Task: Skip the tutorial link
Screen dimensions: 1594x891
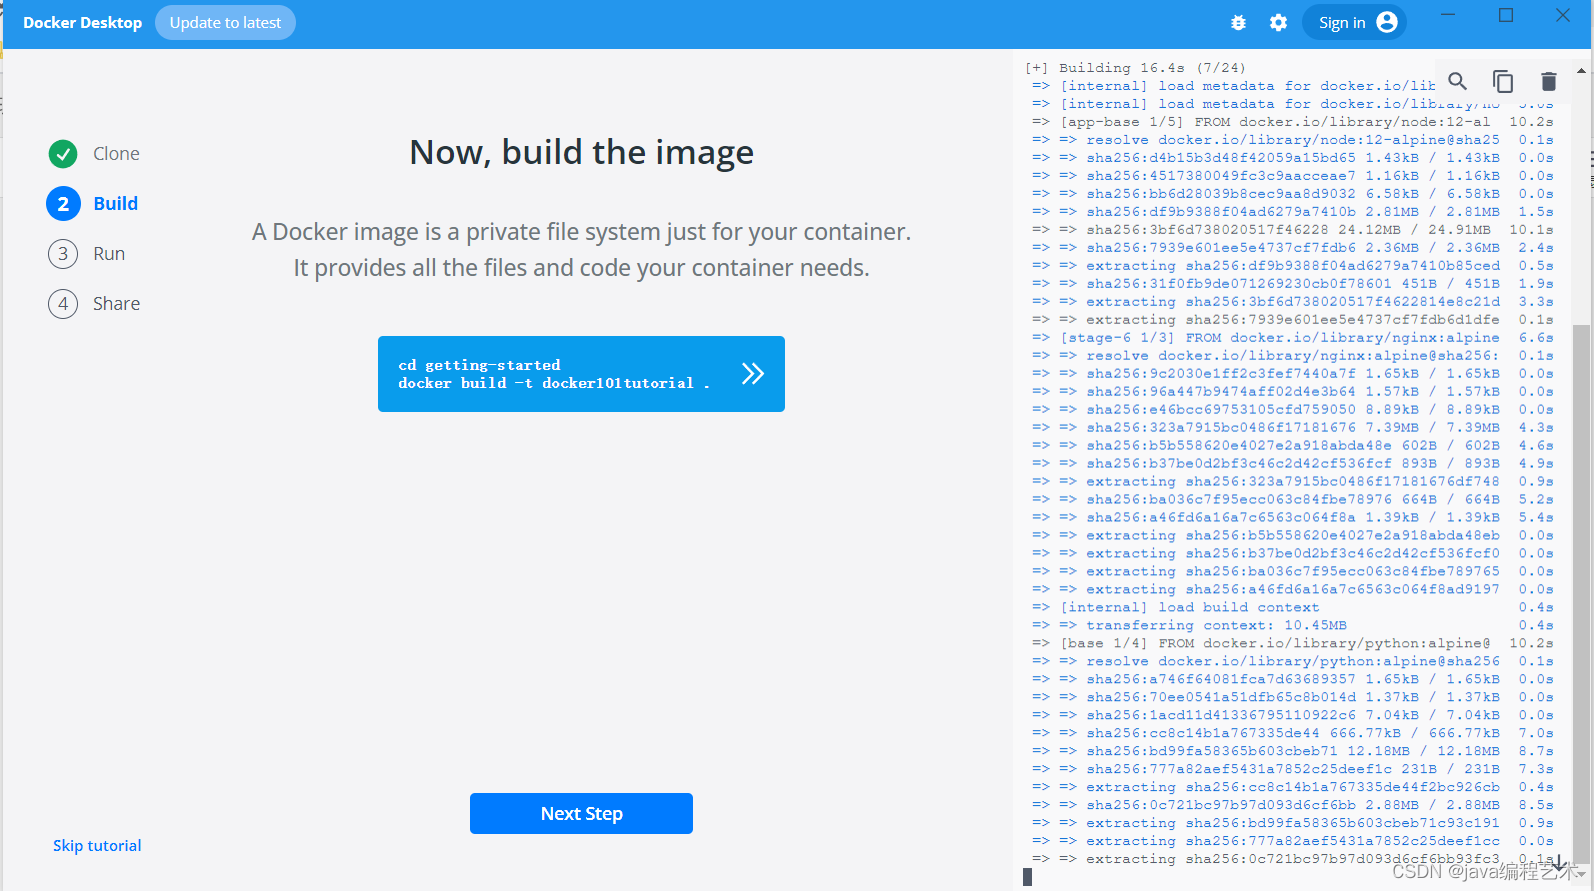Action: tap(97, 846)
